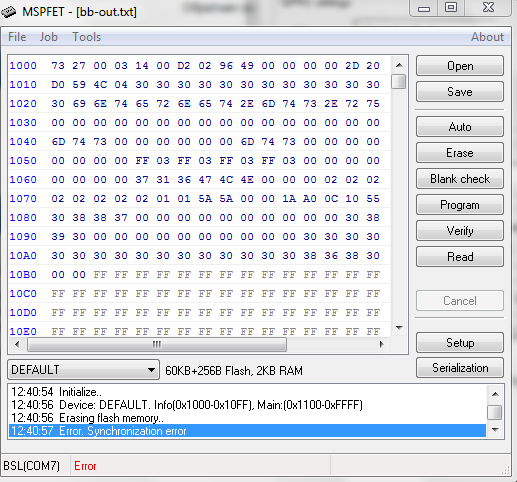
Task: Click the Program button
Action: coord(460,205)
